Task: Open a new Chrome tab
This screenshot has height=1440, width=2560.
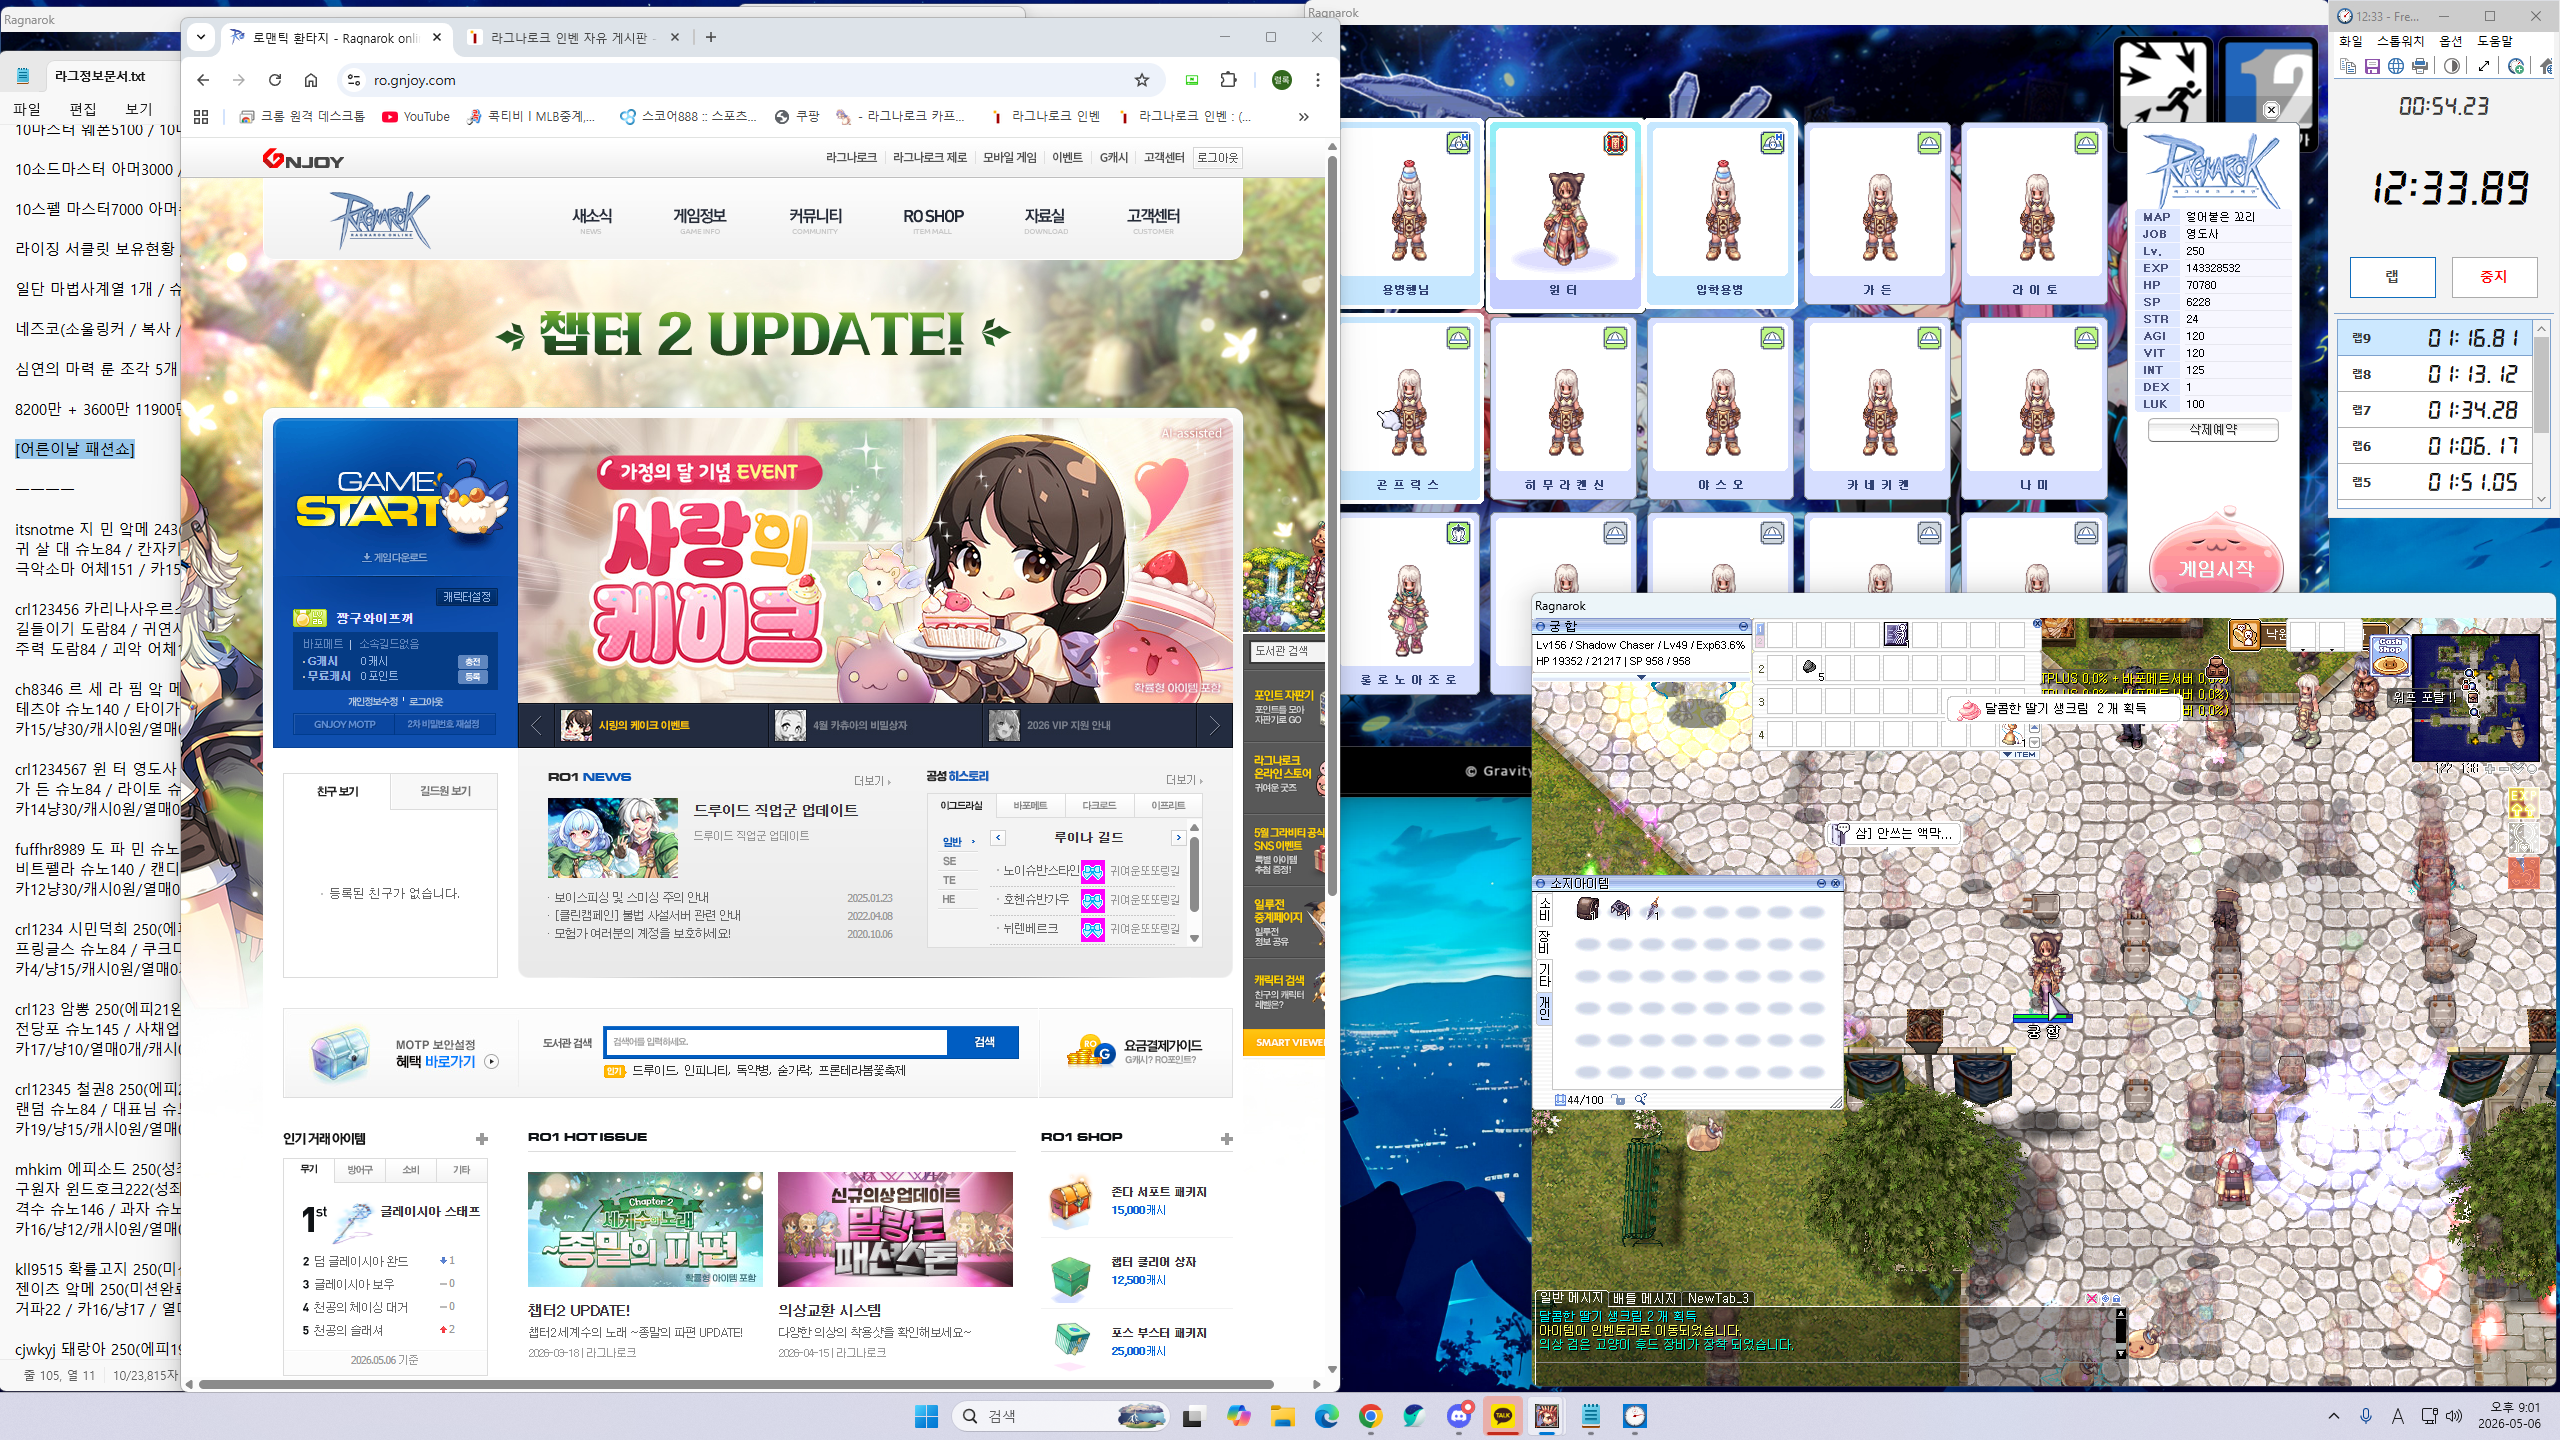Action: click(711, 37)
